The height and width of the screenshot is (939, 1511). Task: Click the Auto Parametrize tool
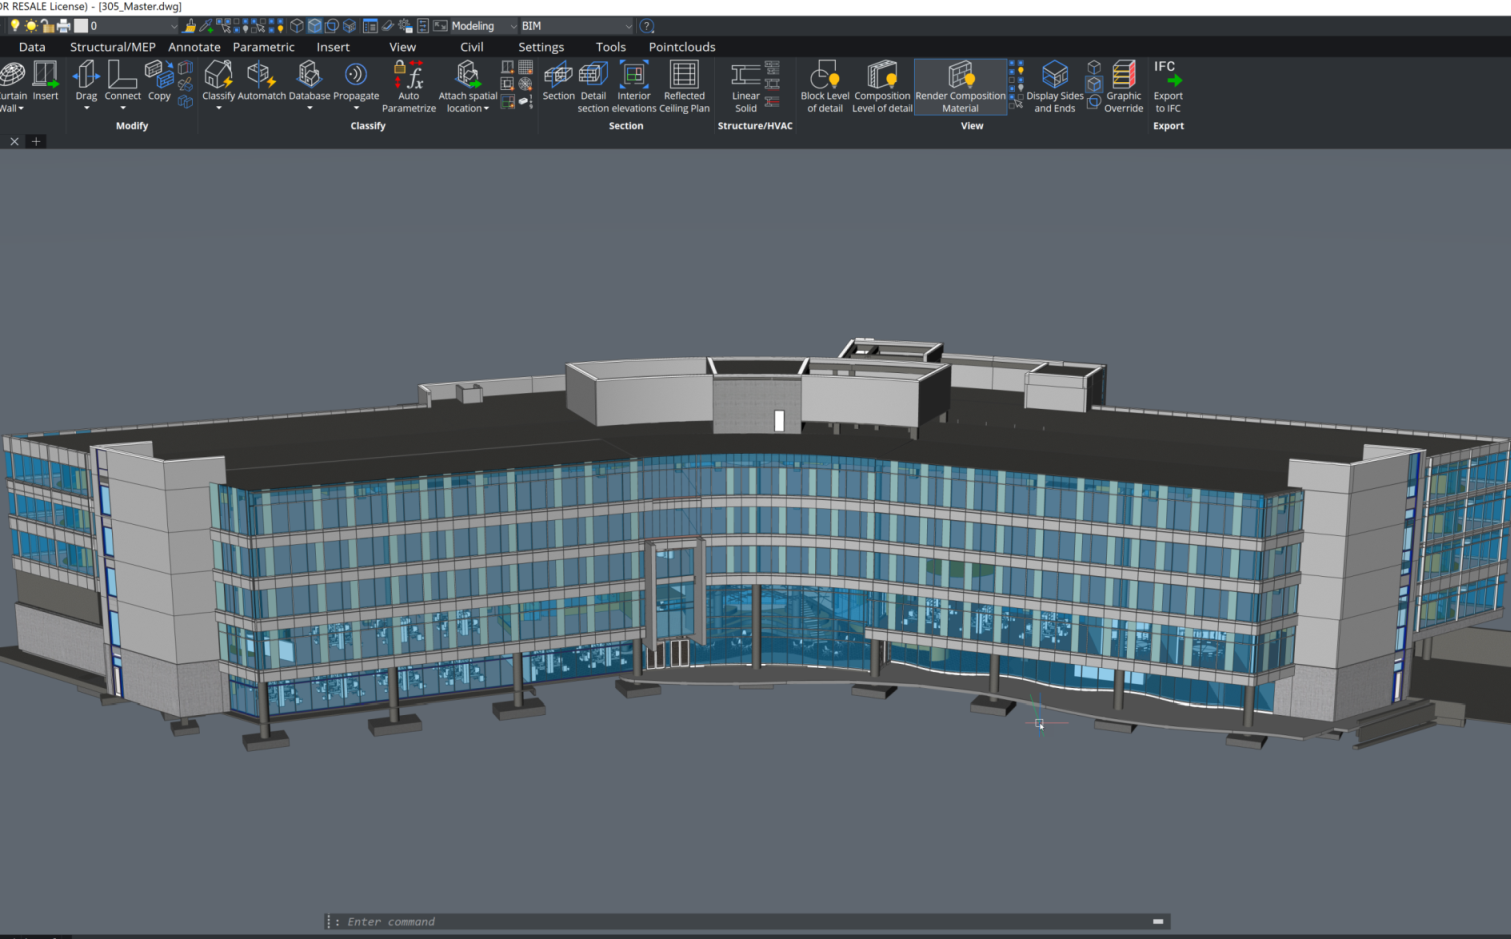(x=409, y=86)
